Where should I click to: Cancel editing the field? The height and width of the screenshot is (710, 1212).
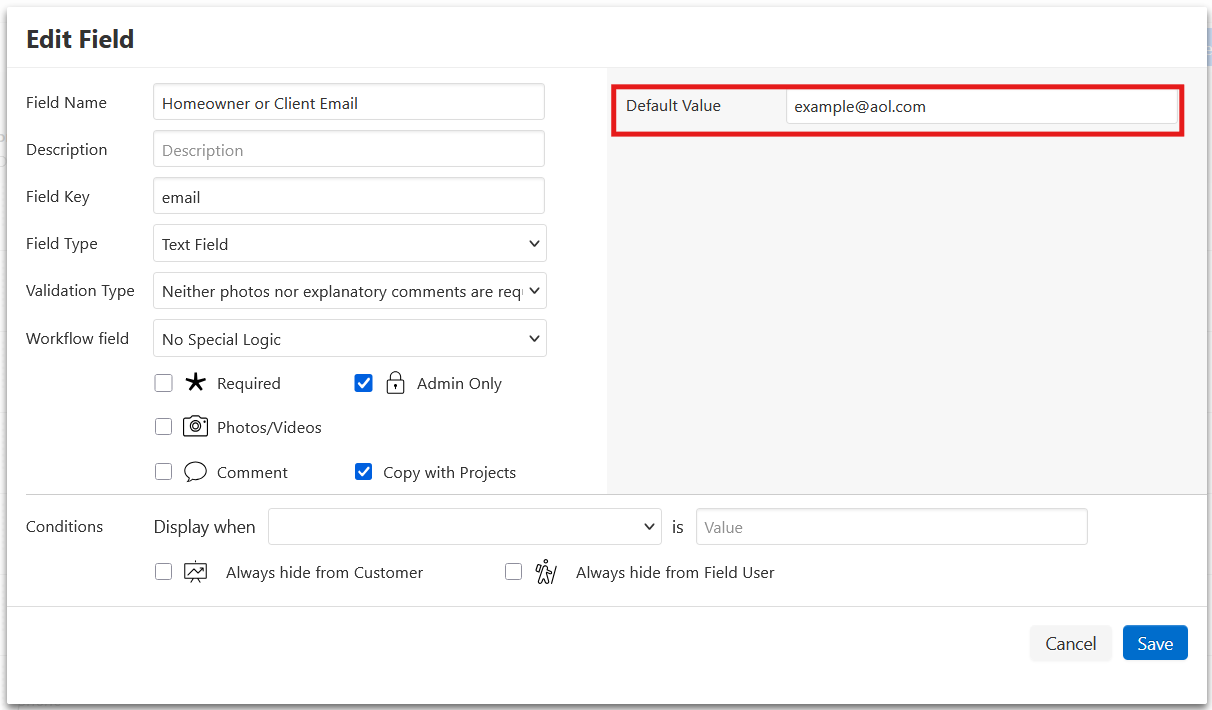click(x=1070, y=643)
